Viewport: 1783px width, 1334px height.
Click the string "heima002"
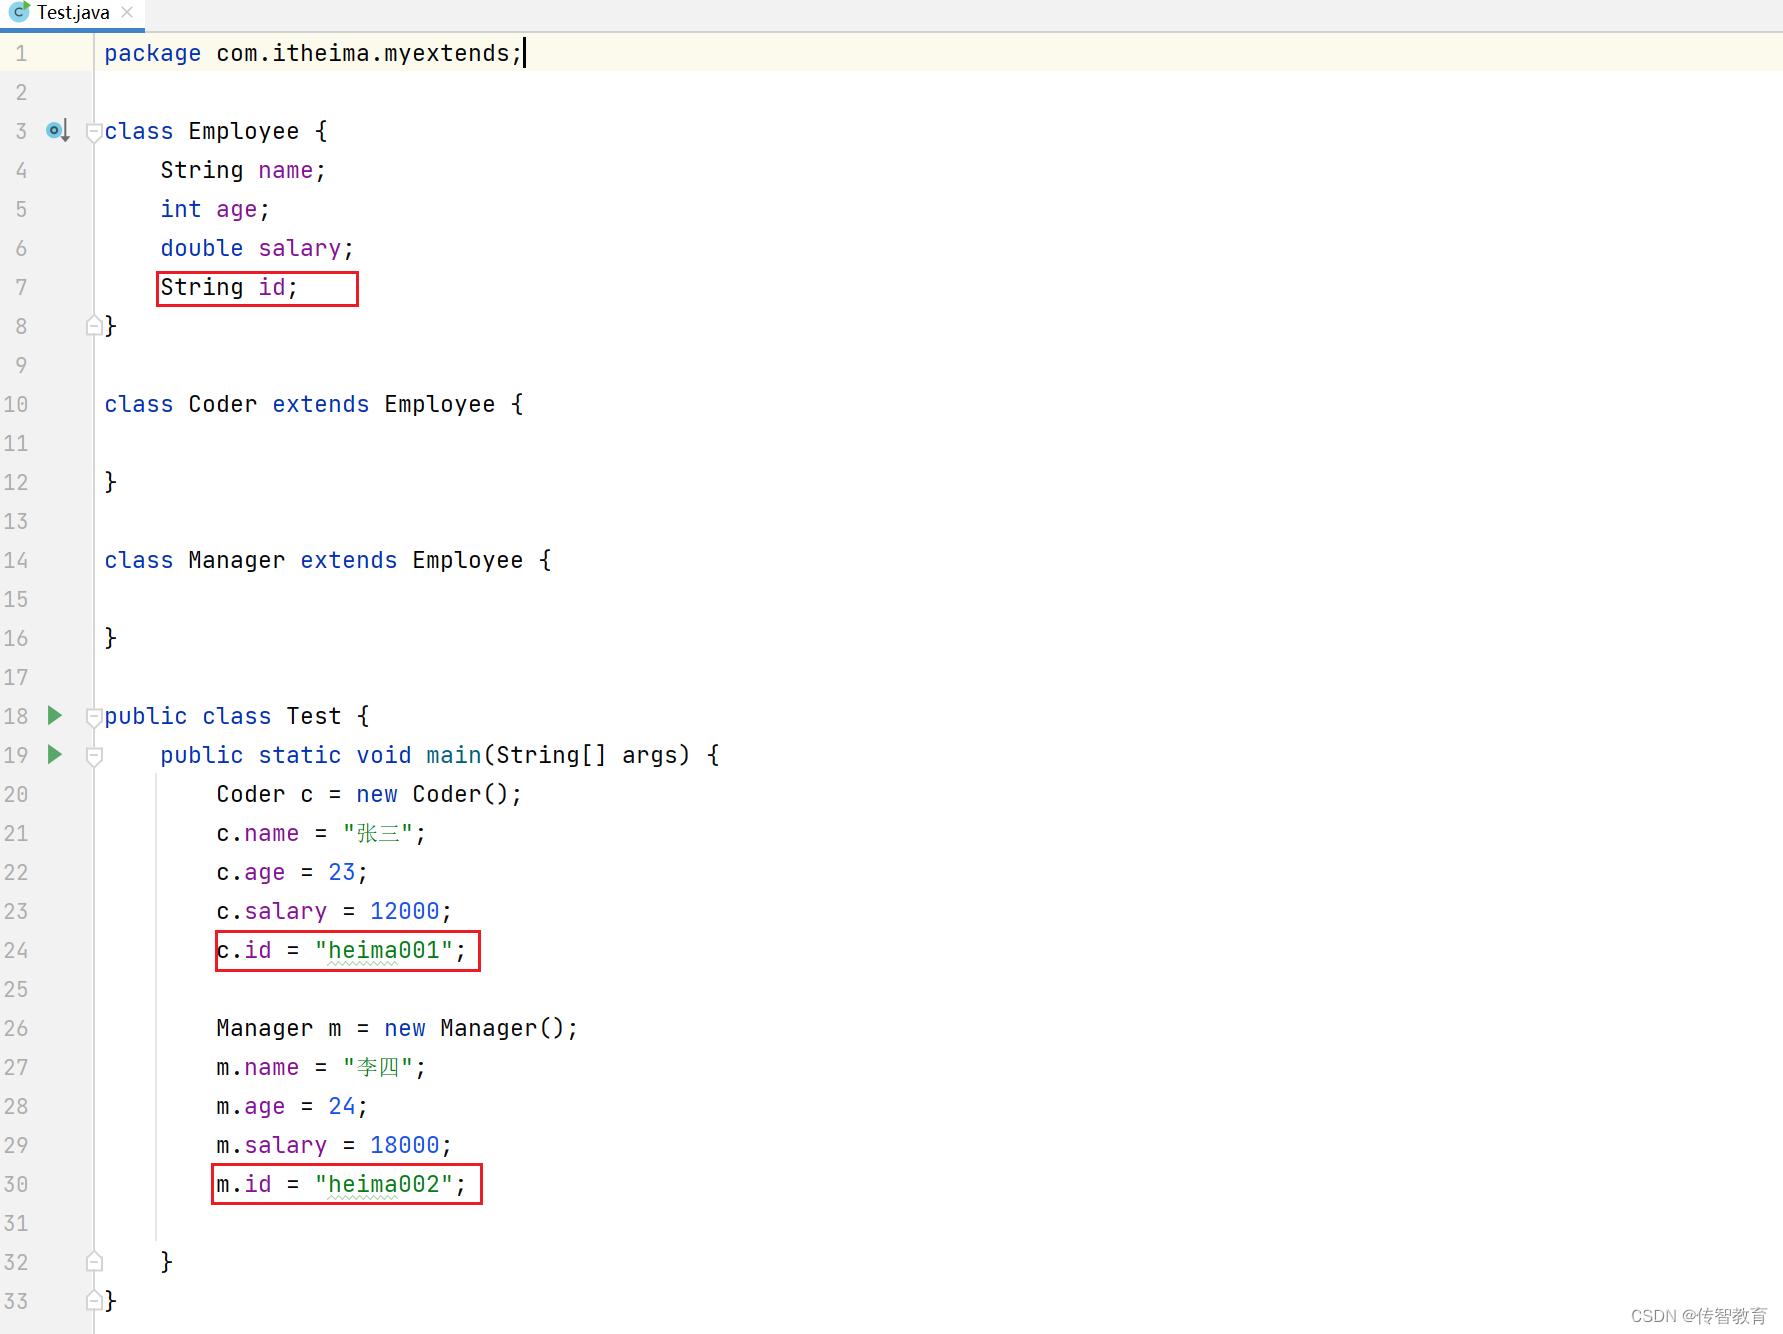[x=384, y=1184]
